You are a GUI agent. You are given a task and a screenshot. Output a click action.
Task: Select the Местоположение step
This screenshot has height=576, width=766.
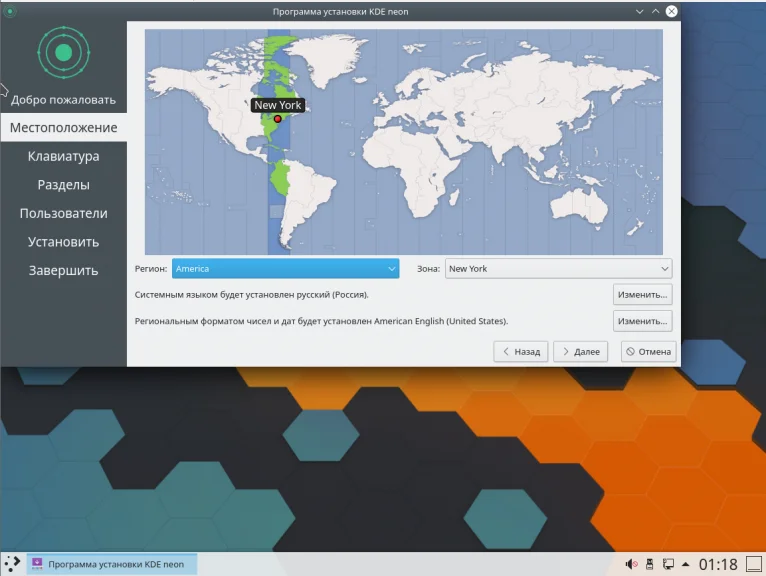coord(64,128)
